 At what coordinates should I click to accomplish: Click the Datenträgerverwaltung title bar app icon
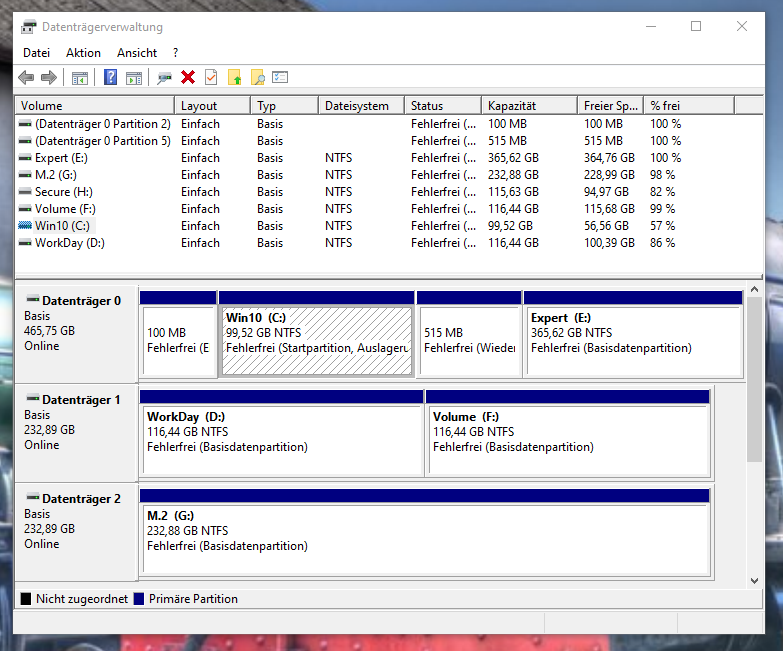(28, 27)
